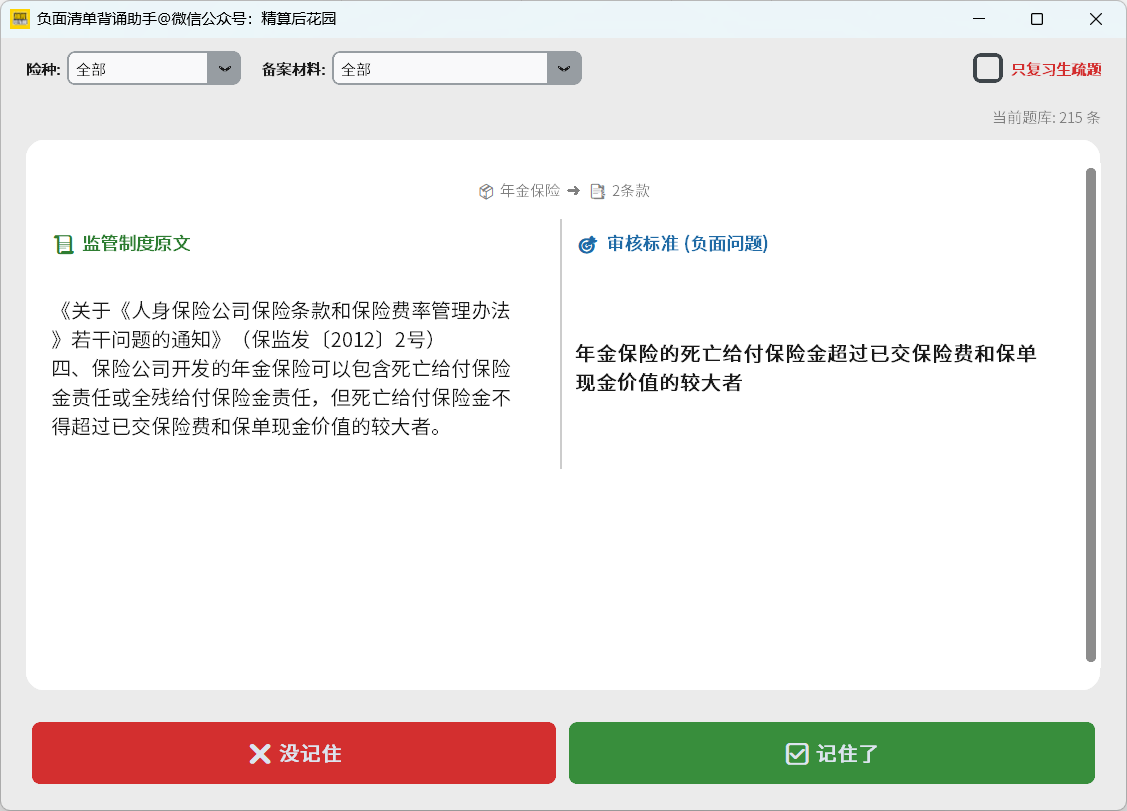Click the box icon beside 年金保险

pyautogui.click(x=486, y=191)
